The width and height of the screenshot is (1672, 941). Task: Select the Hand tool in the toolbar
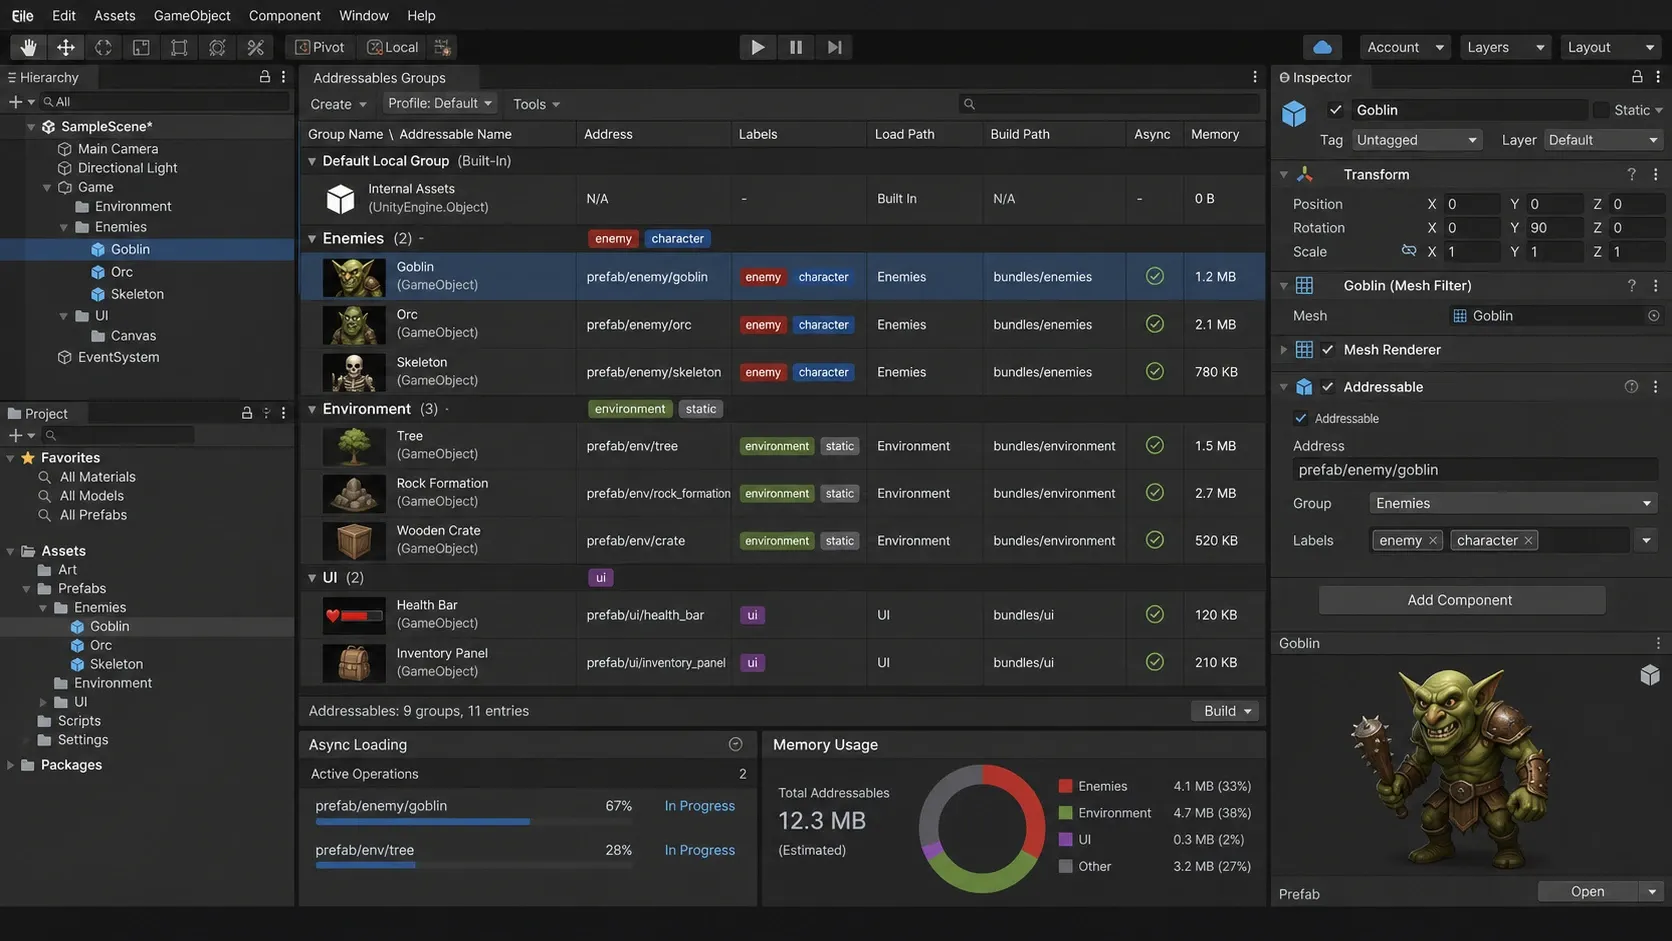pyautogui.click(x=28, y=47)
